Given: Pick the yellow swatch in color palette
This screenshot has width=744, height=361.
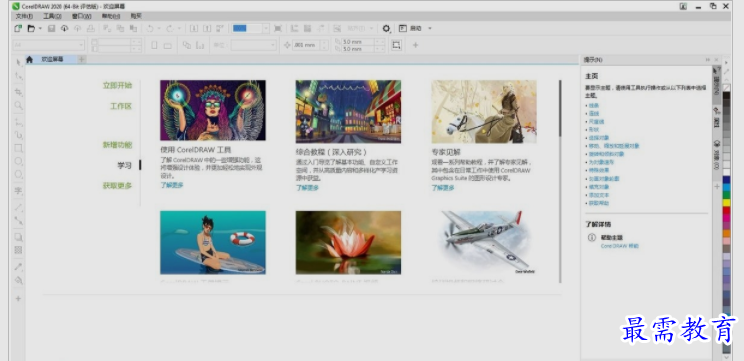Looking at the screenshot, I should [726, 203].
